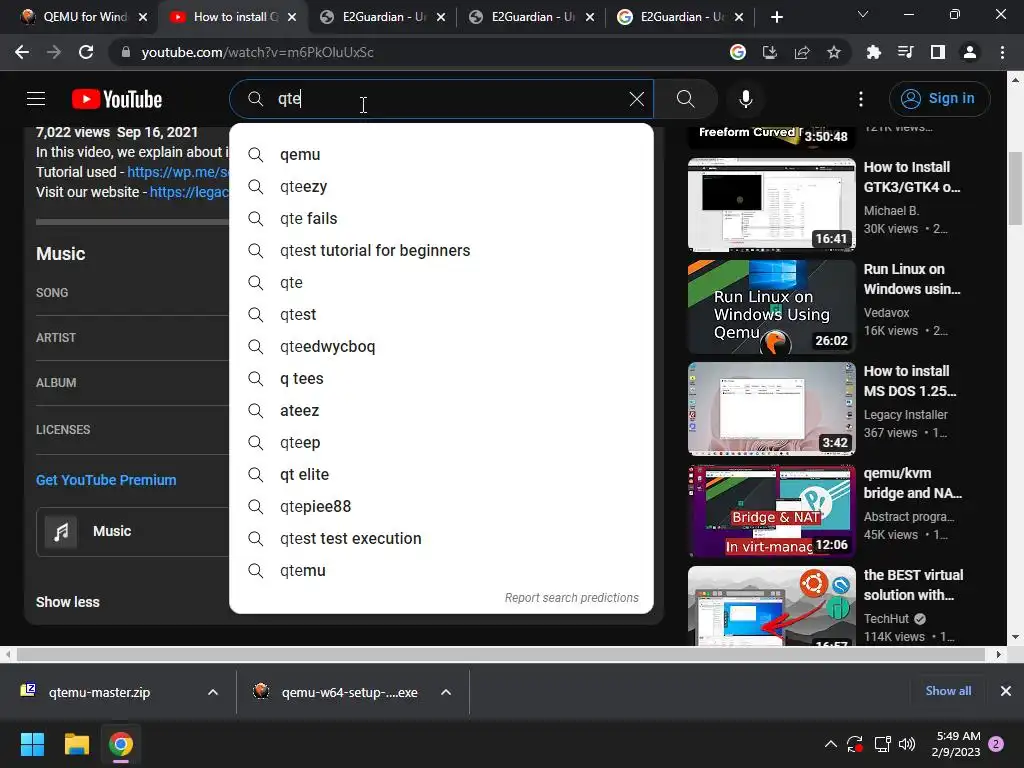Click Show less under description
This screenshot has height=768, width=1024.
(67, 602)
